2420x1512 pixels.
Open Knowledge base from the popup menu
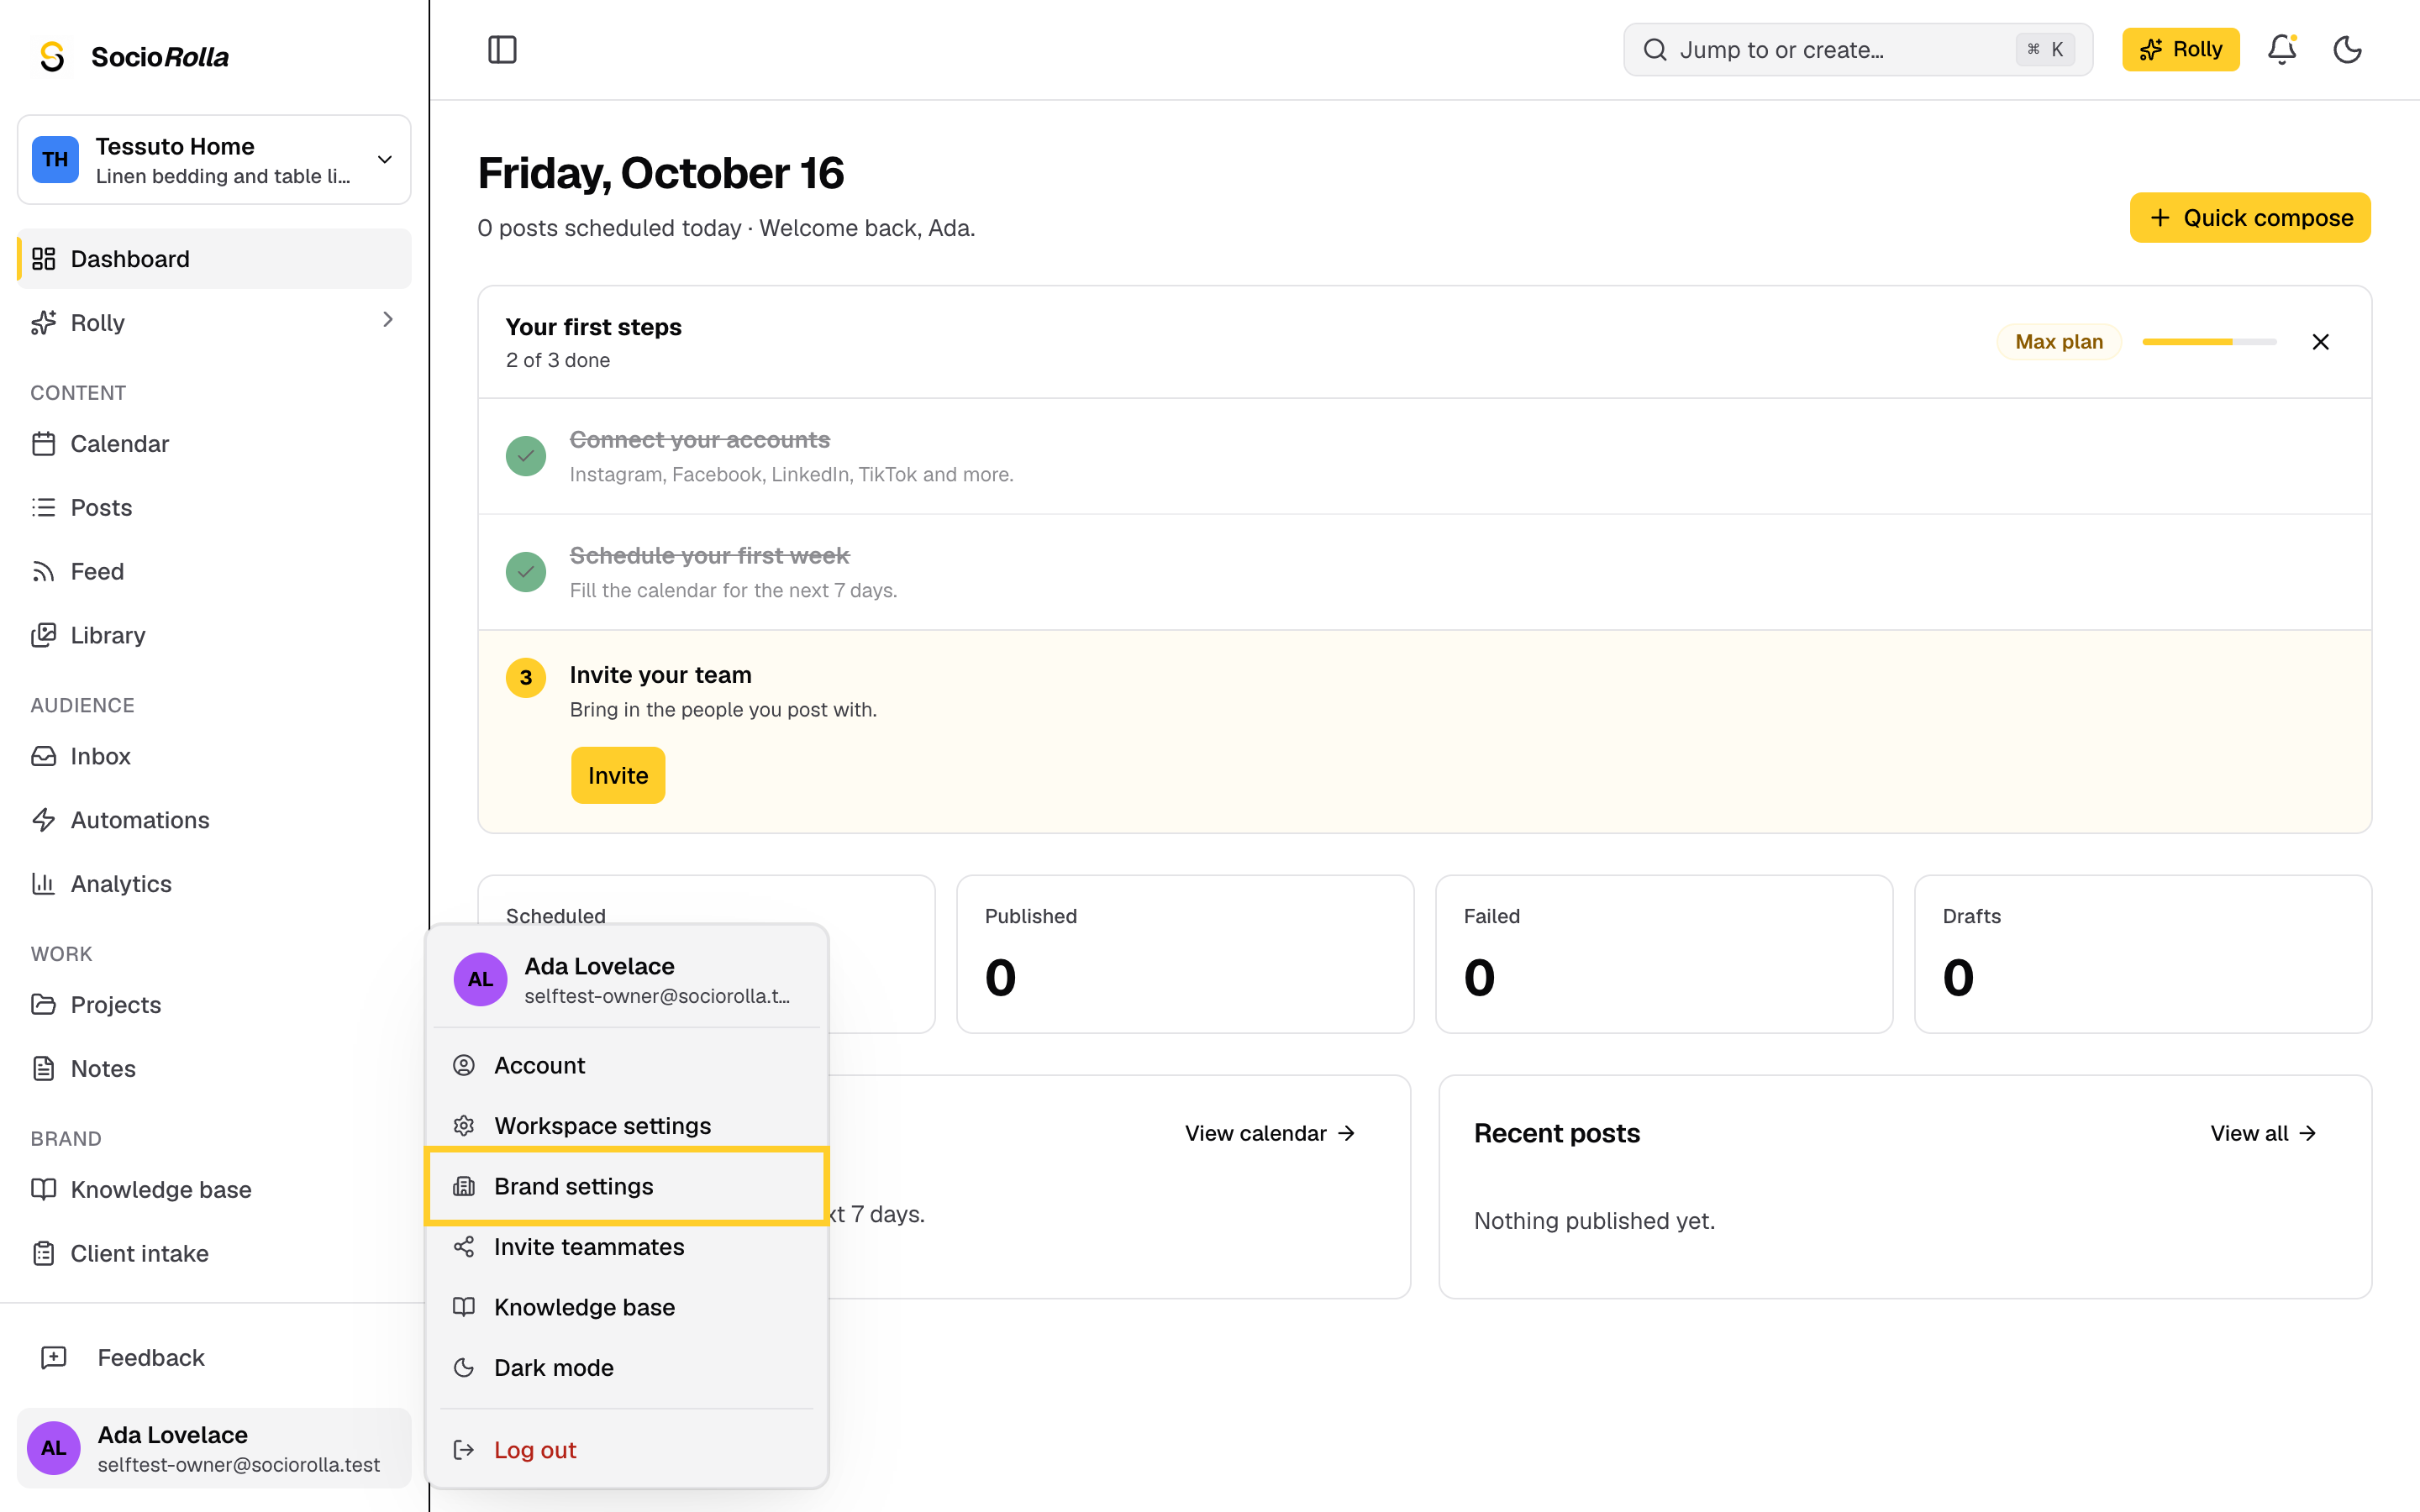[x=626, y=1307]
